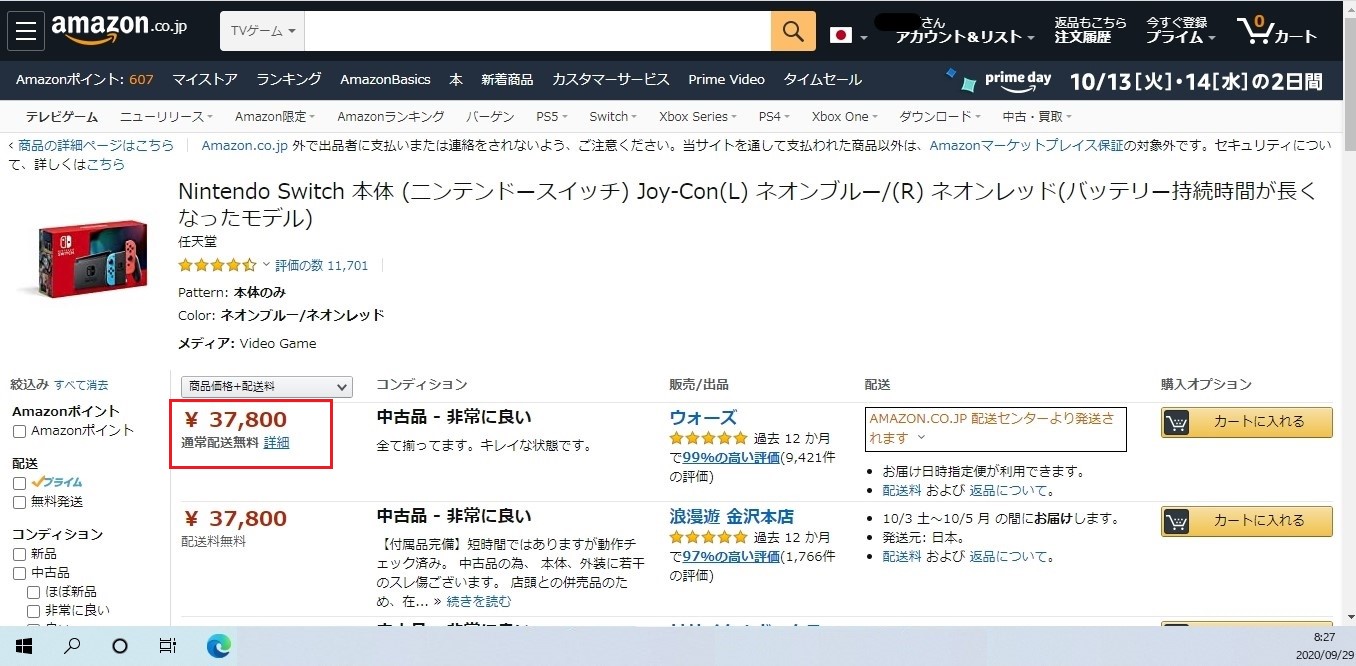The image size is (1356, 666).
Task: Click the Windows Start button
Action: [x=24, y=646]
